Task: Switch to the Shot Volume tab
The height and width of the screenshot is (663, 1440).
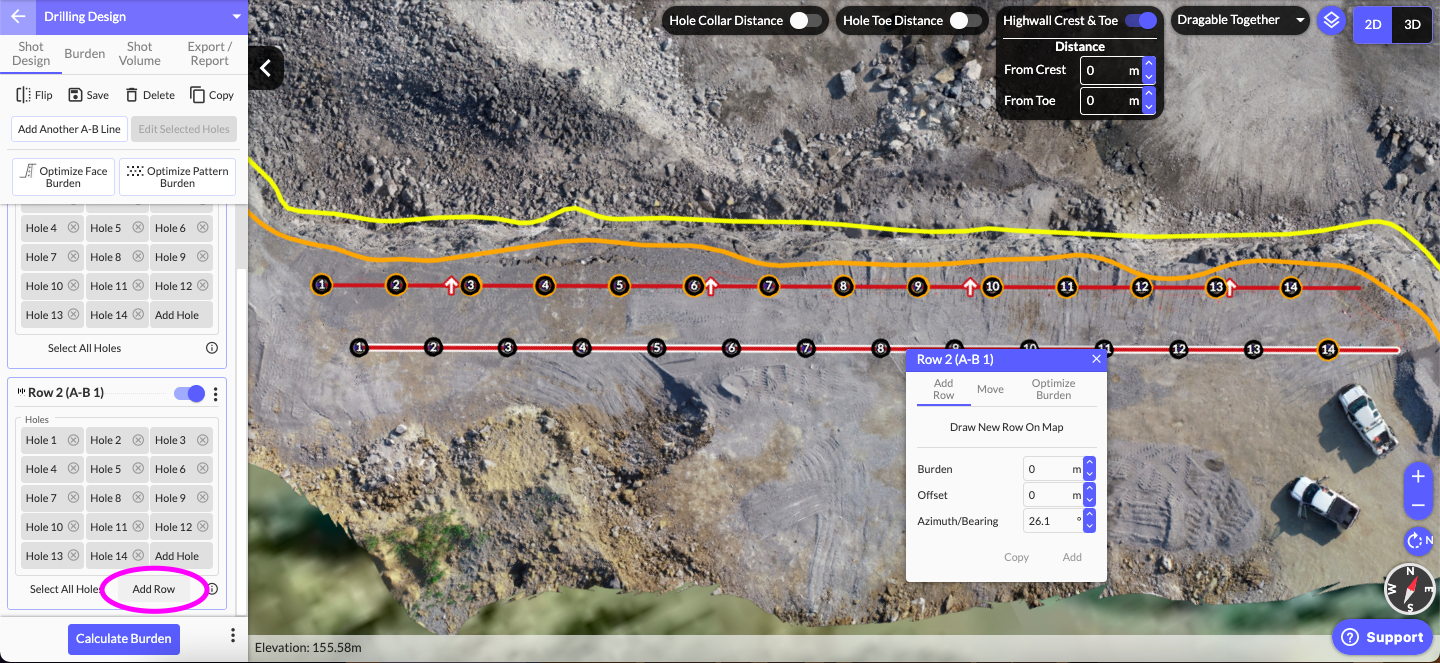Action: pyautogui.click(x=140, y=54)
